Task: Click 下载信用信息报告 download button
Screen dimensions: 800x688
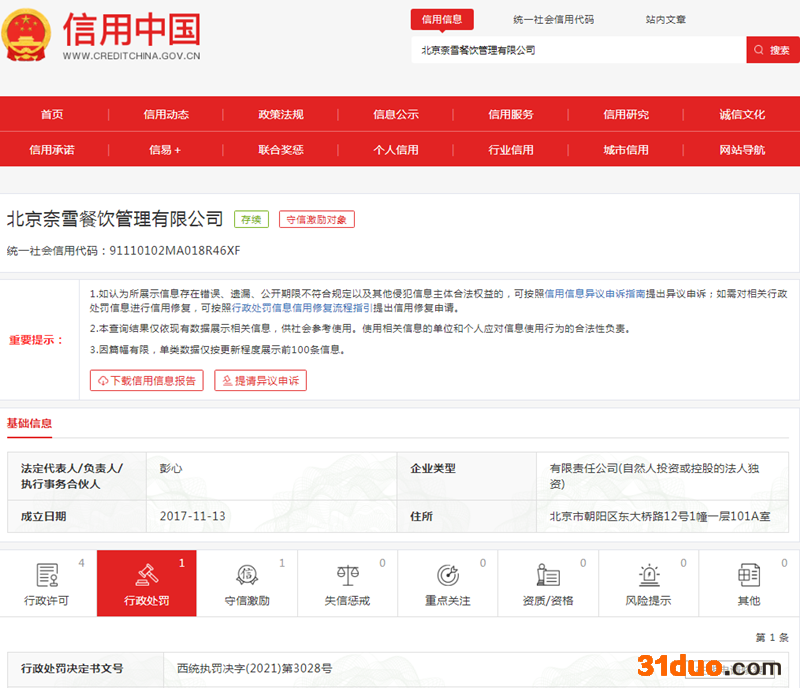Action: [x=147, y=381]
